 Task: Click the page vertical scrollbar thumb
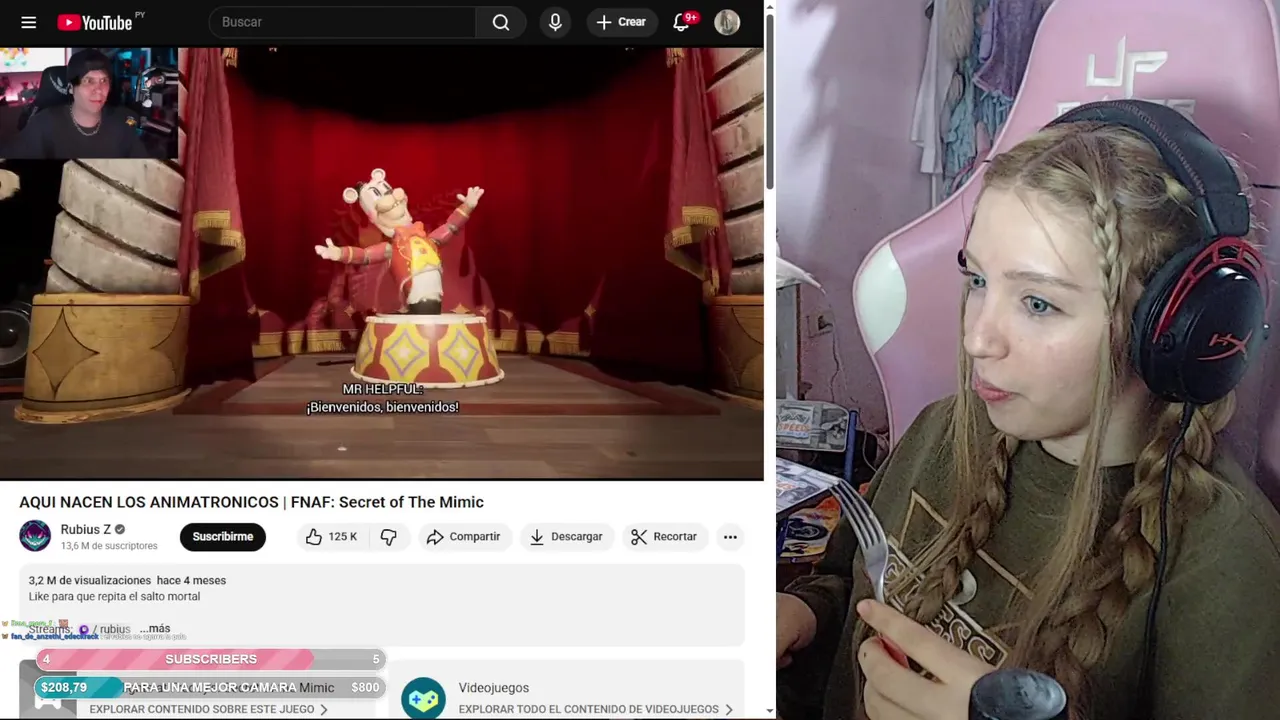[x=769, y=100]
